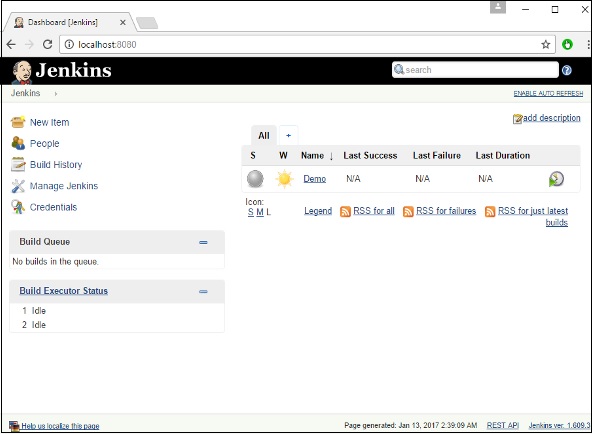Click the Enable Auto Refresh link
This screenshot has width=592, height=434.
pyautogui.click(x=548, y=93)
